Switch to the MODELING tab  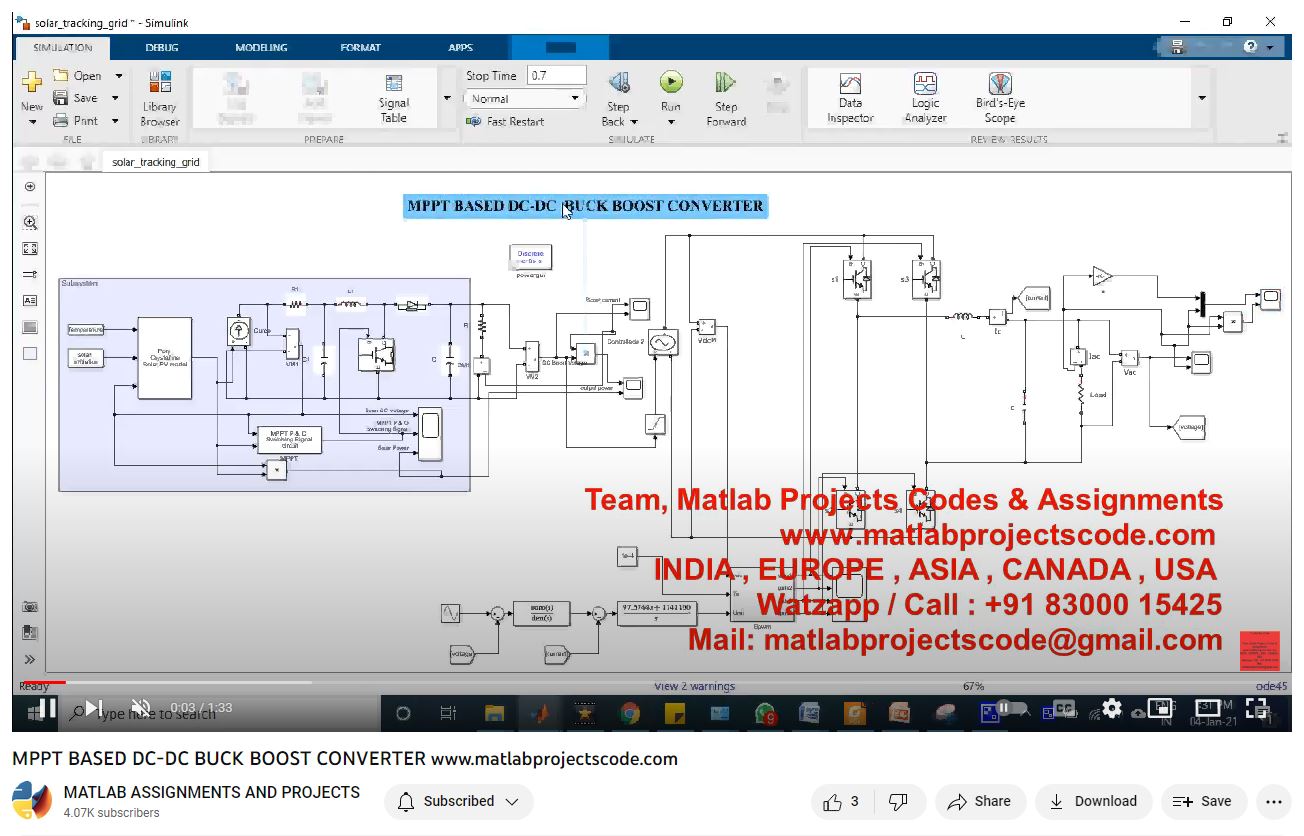(x=261, y=47)
